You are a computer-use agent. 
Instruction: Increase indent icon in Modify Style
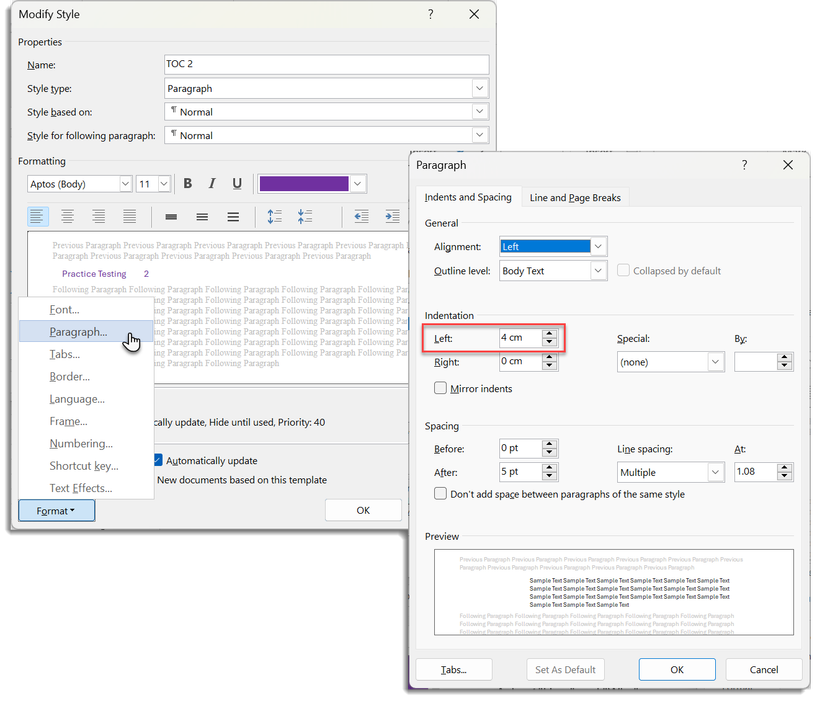(393, 216)
